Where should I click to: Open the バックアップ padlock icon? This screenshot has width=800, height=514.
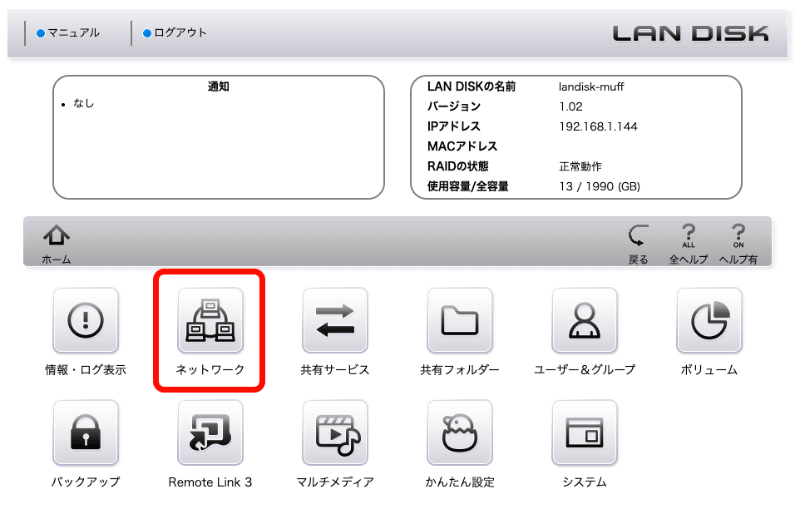(x=86, y=433)
